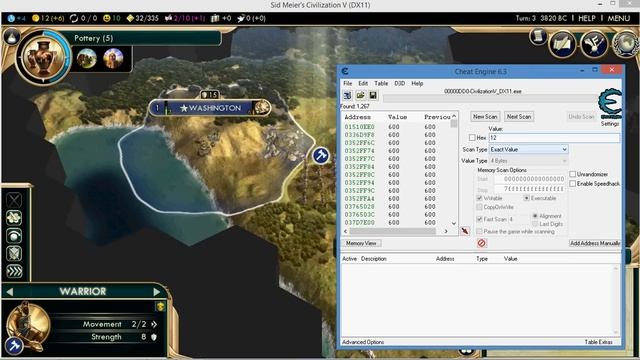Open the Help menu in Cheat Engine

417,83
